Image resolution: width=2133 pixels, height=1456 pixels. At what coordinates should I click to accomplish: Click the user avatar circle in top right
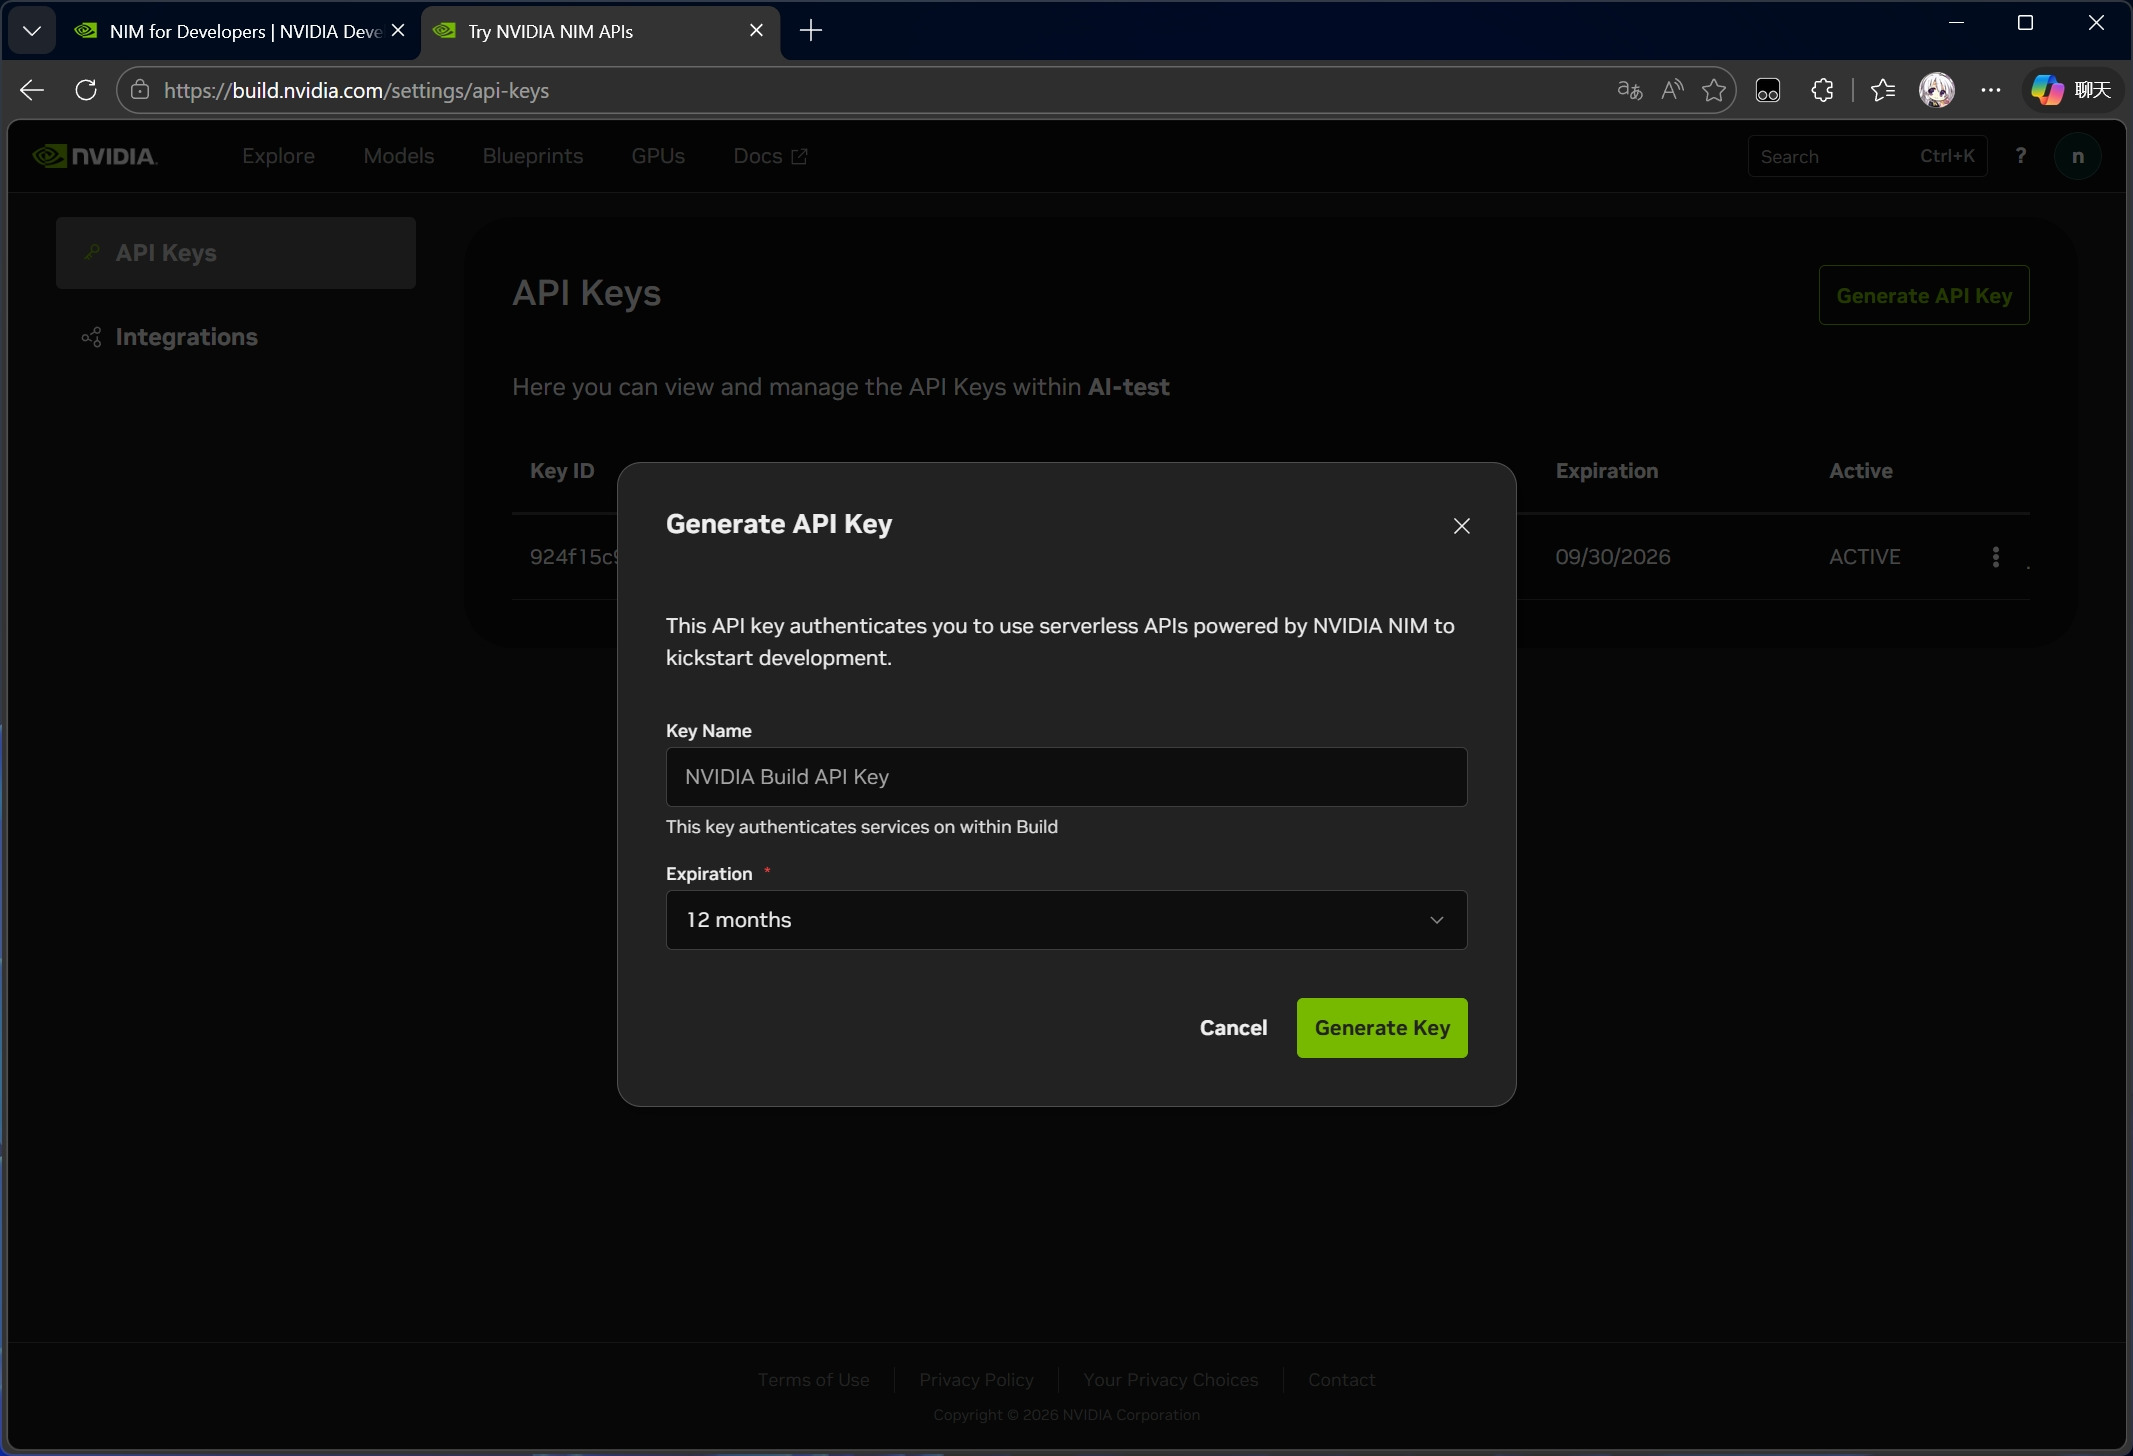(2078, 155)
